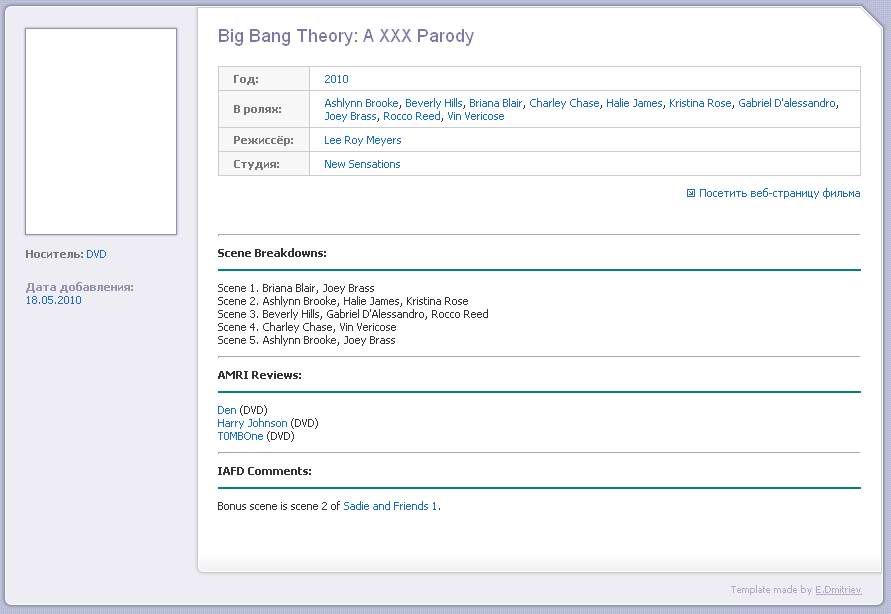Click the DVD media type link
Screen dimensions: 891x614
96,254
